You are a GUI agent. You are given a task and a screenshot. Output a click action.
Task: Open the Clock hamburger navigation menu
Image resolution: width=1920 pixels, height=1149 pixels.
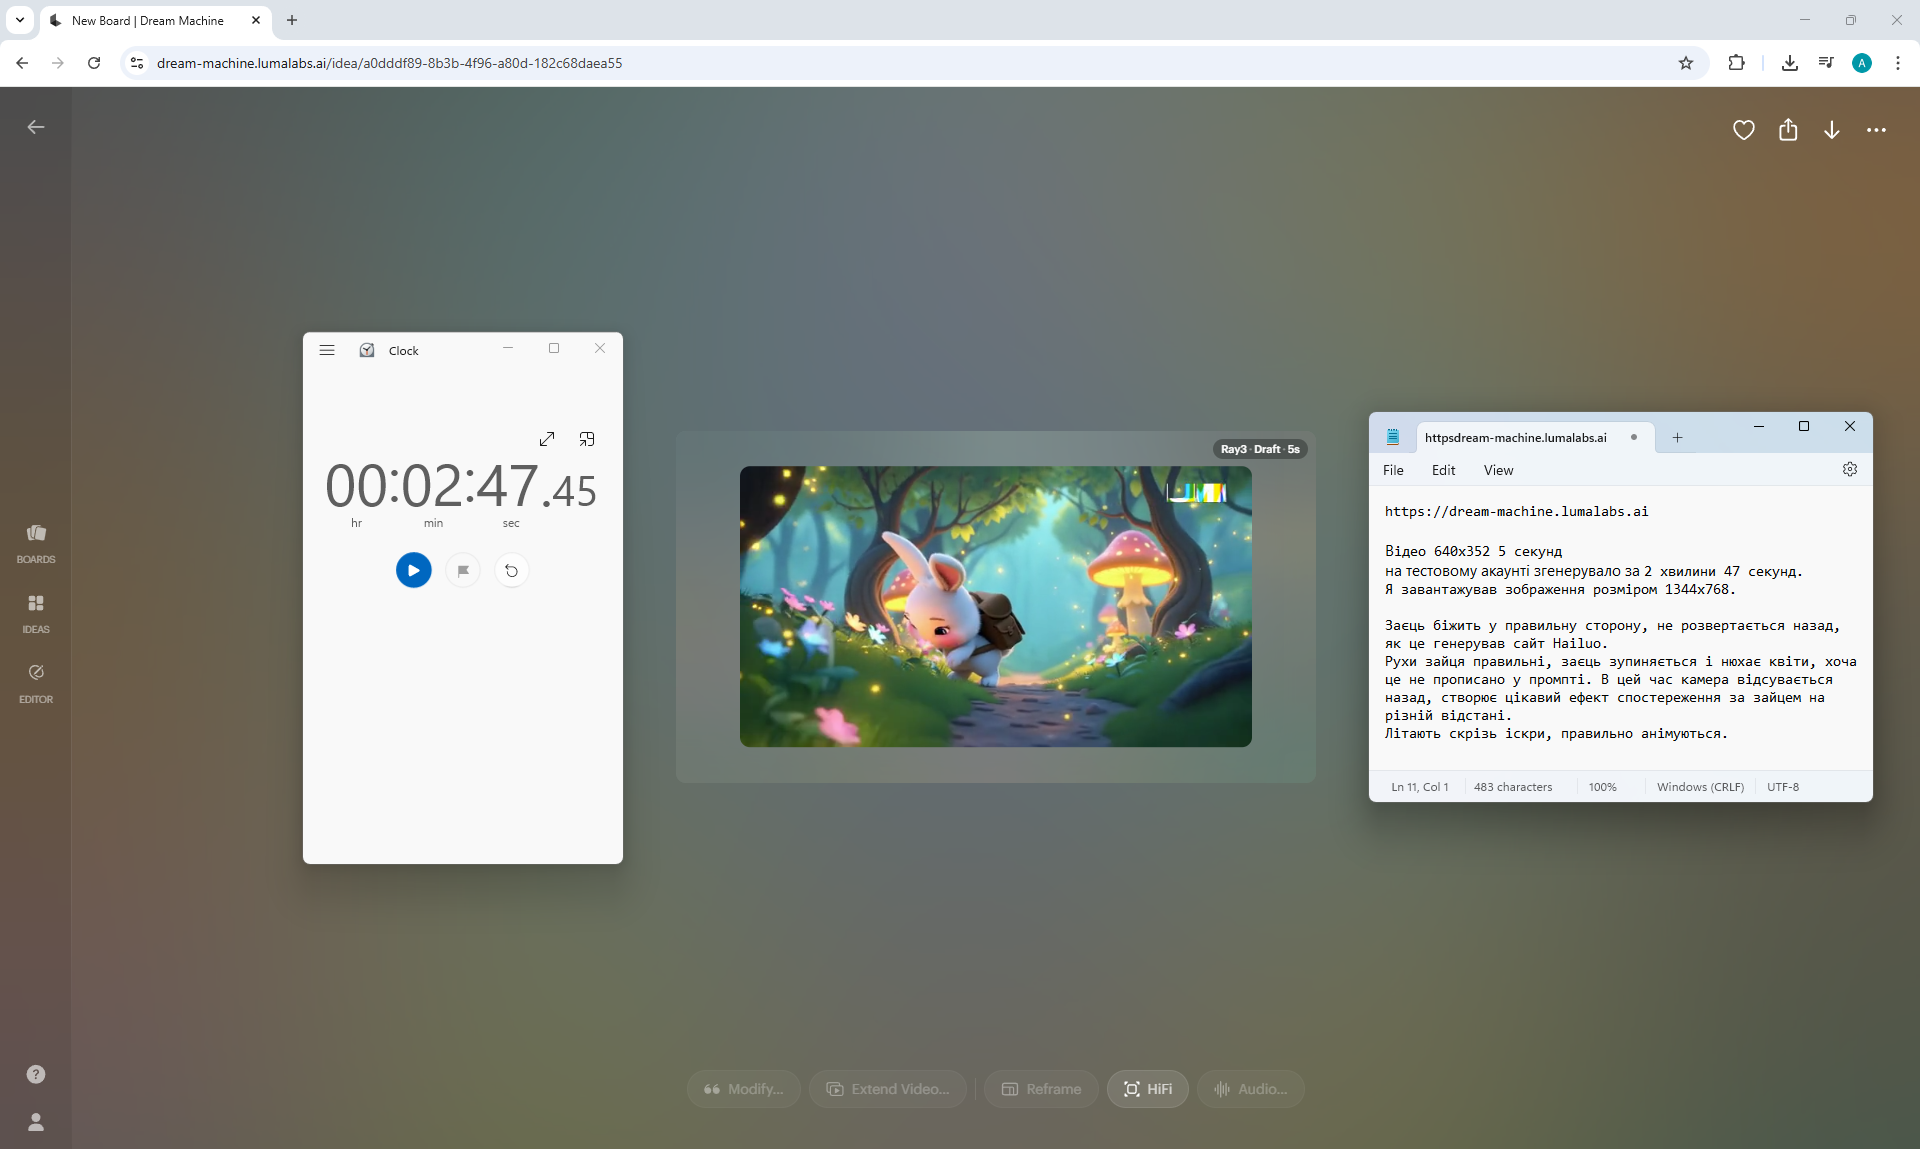[x=327, y=350]
